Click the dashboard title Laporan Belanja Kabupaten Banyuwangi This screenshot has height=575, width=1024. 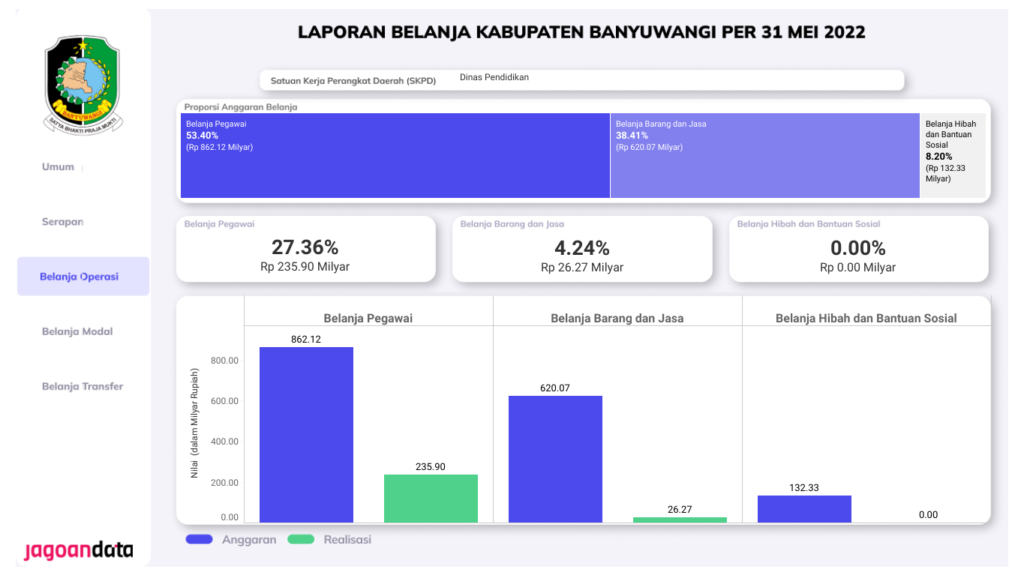pos(581,32)
